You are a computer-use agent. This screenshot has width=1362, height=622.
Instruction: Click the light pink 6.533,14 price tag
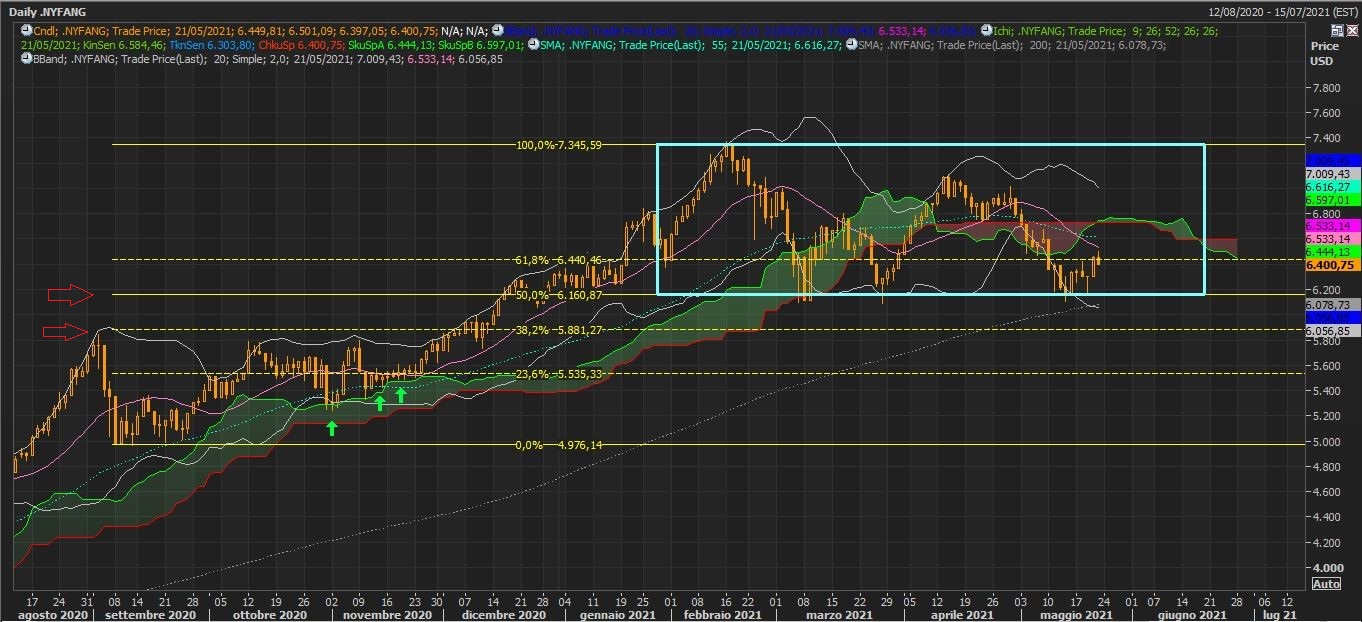tap(1332, 239)
